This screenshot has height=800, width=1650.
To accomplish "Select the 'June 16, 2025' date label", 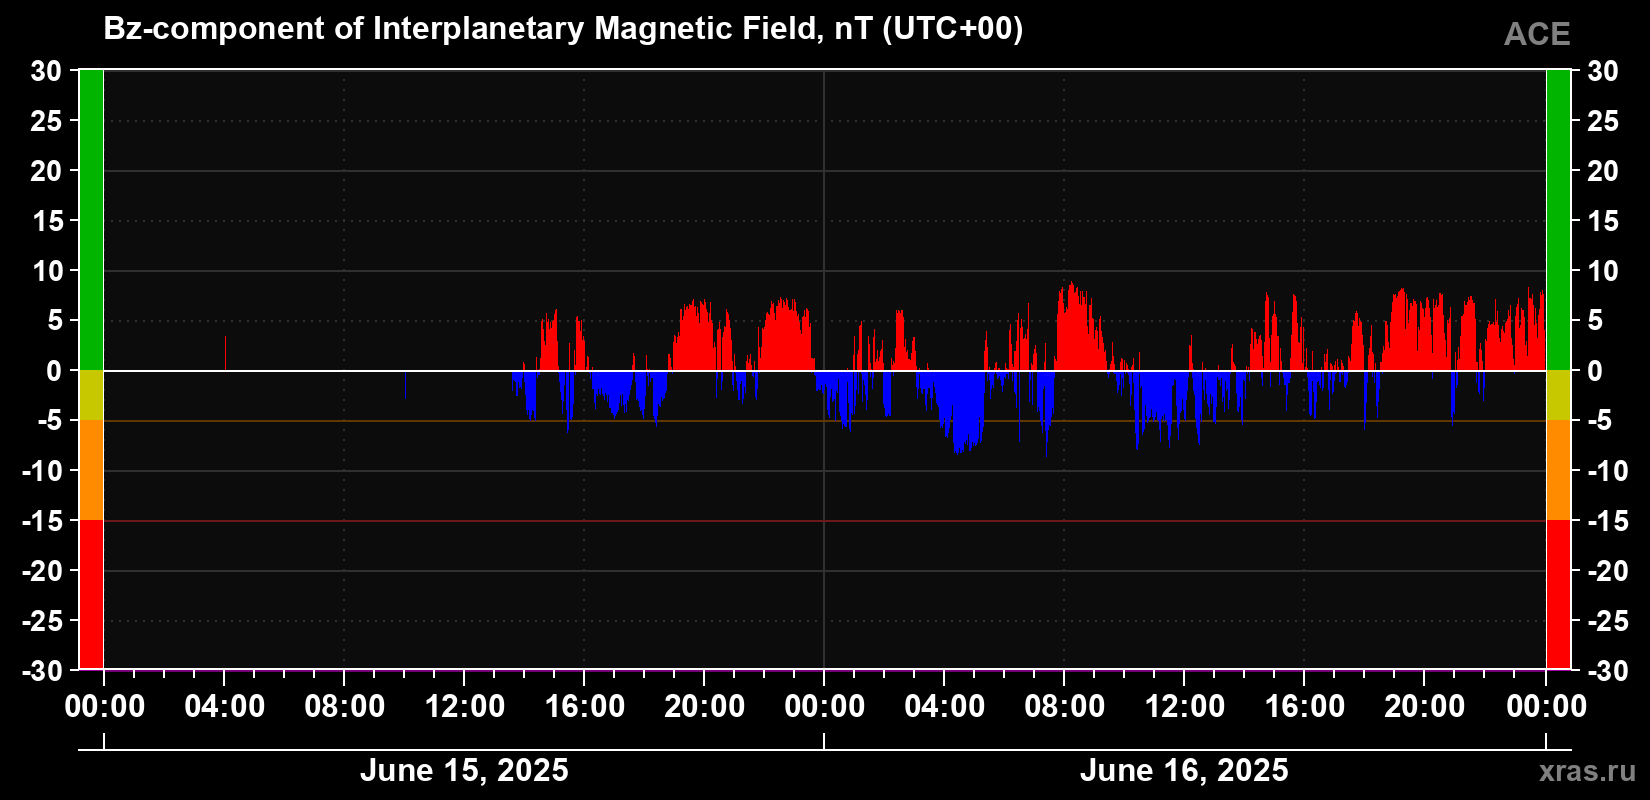I will (x=1184, y=770).
